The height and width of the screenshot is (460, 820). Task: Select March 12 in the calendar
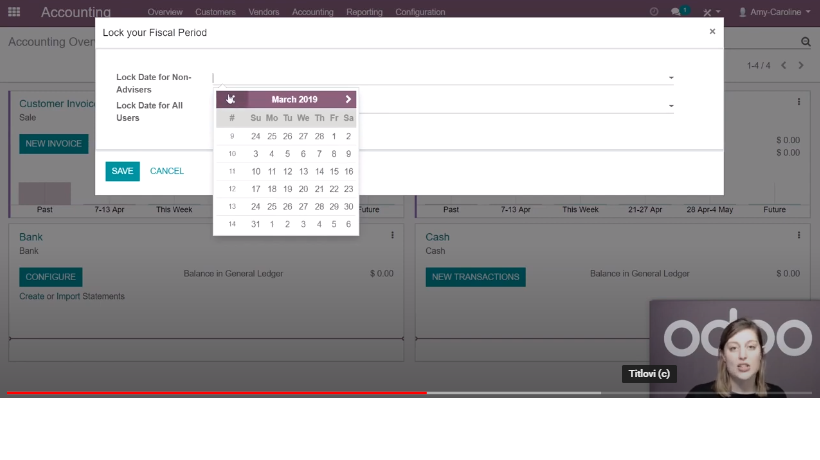[x=288, y=171]
